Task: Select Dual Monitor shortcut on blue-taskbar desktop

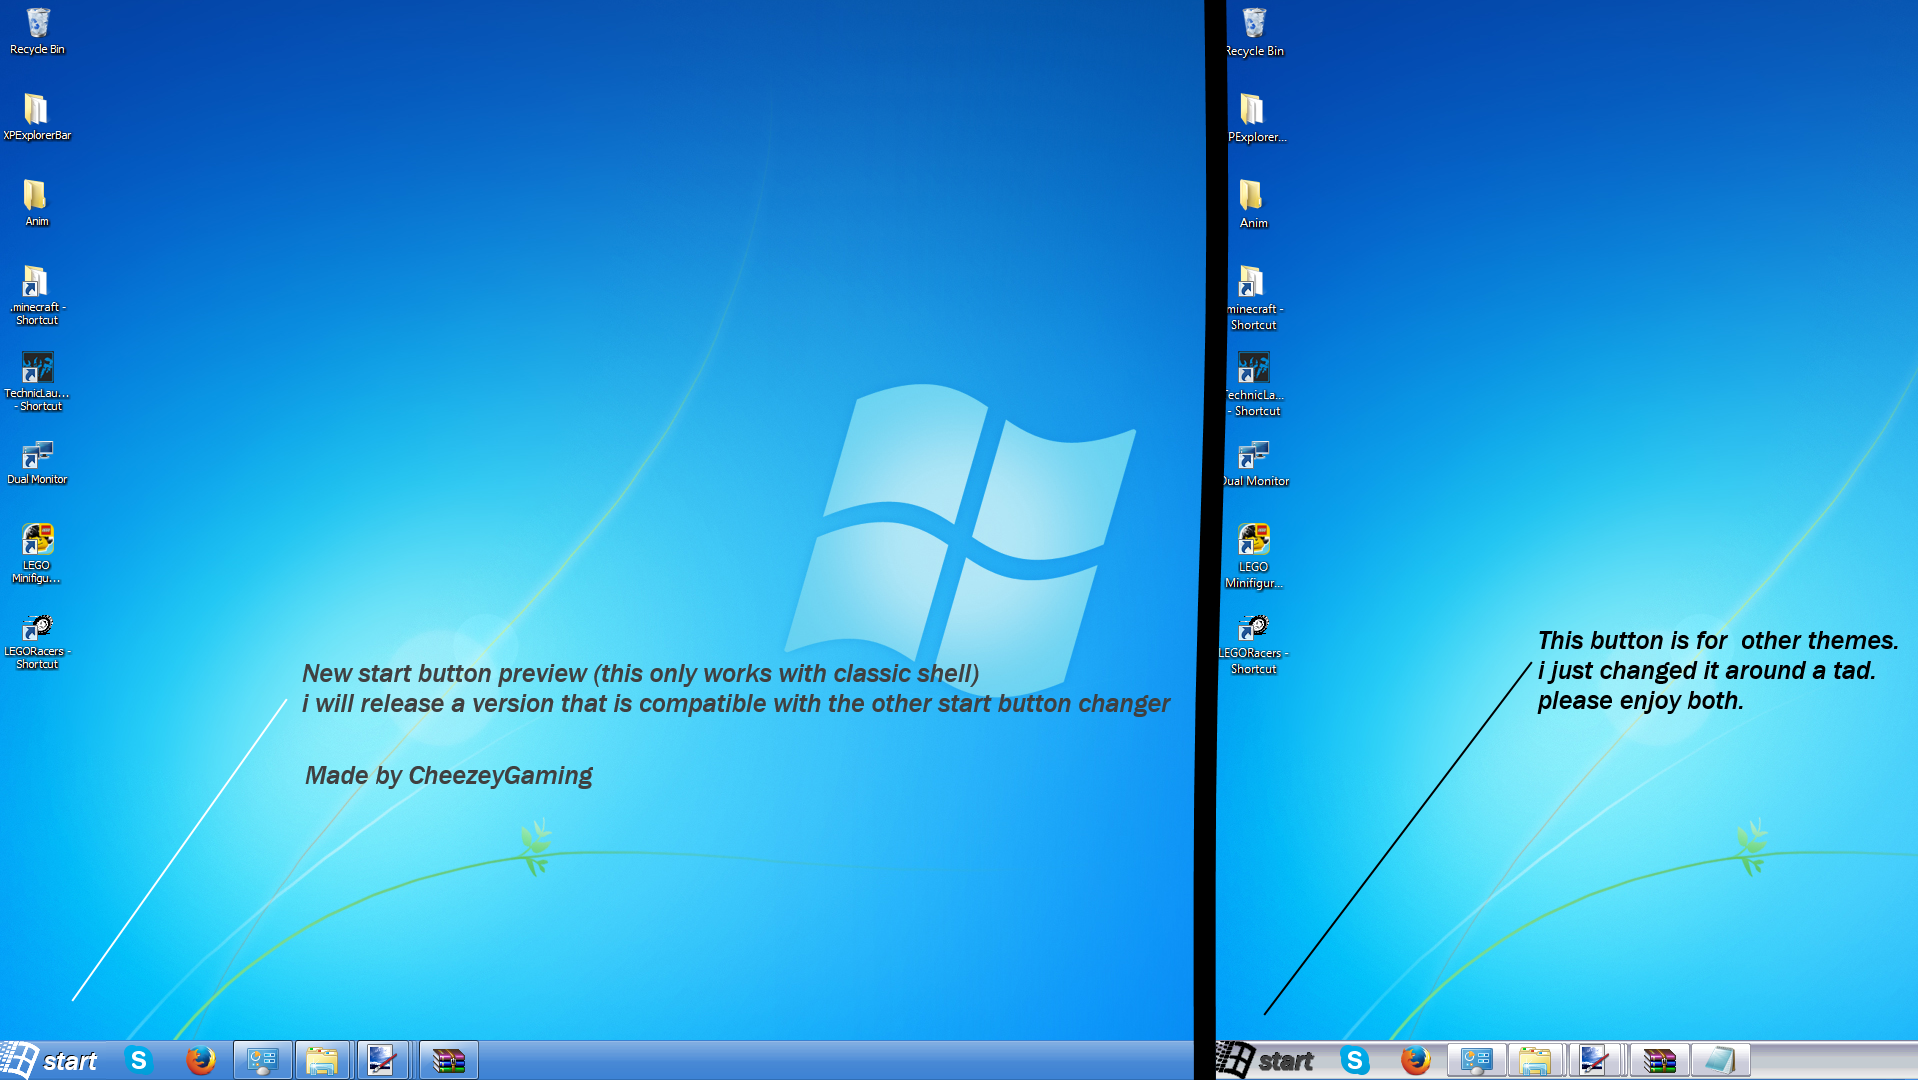Action: [37, 463]
